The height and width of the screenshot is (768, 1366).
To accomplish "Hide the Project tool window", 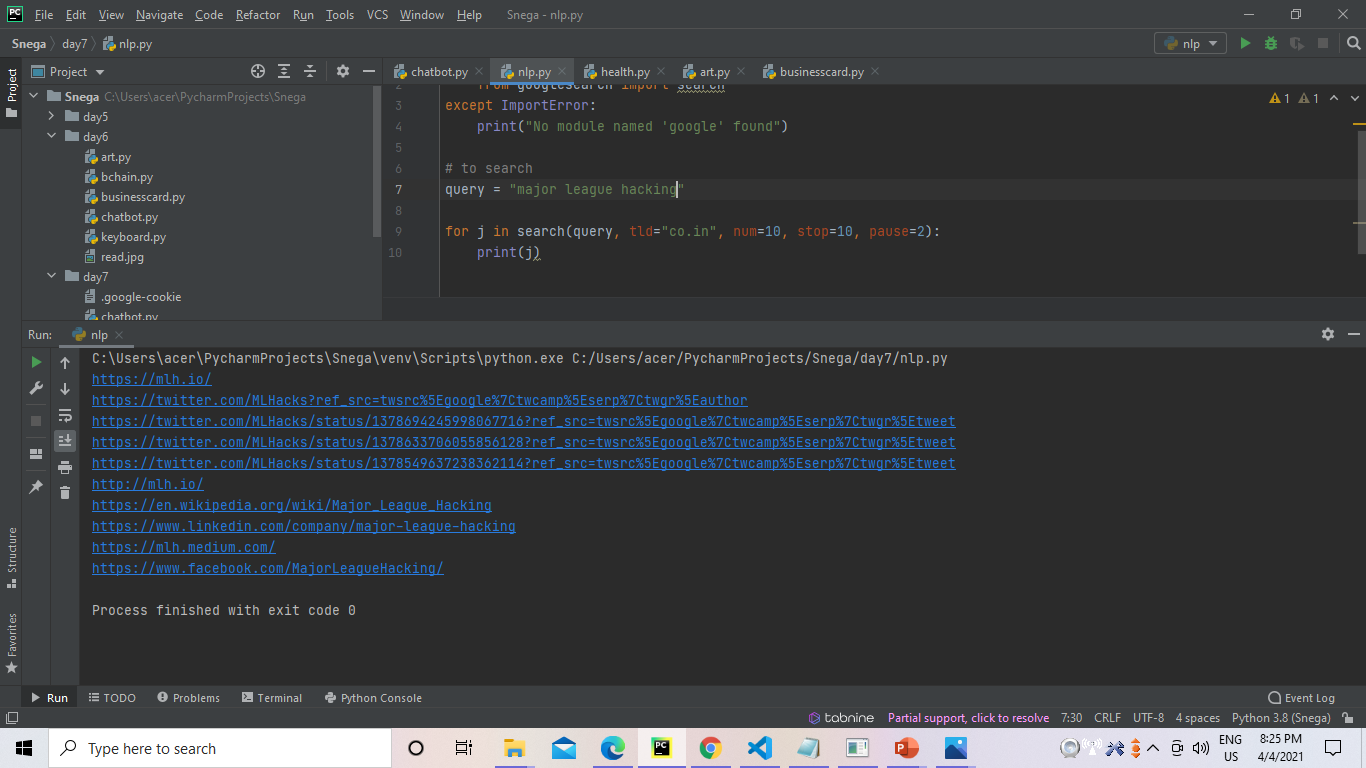I will click(368, 71).
